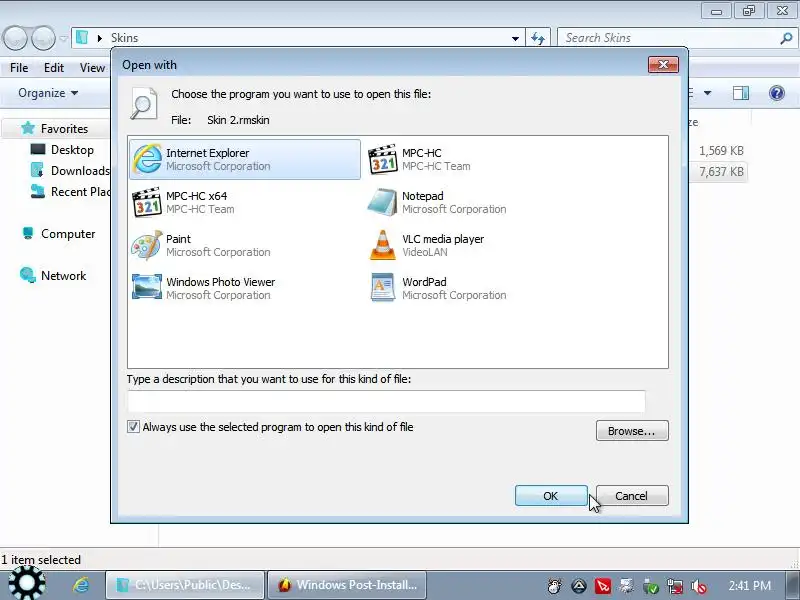Open the view options dropdown arrow in Explorer

[707, 93]
